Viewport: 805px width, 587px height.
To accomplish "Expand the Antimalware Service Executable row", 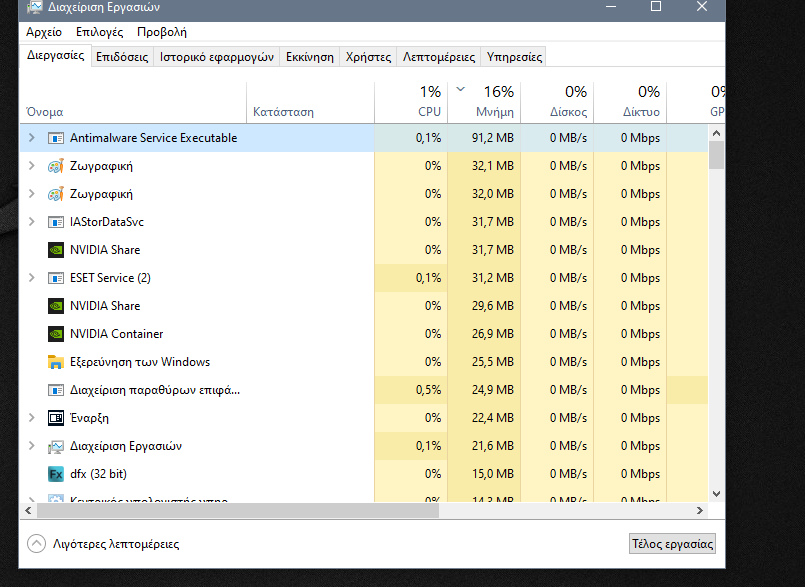I will pyautogui.click(x=32, y=138).
